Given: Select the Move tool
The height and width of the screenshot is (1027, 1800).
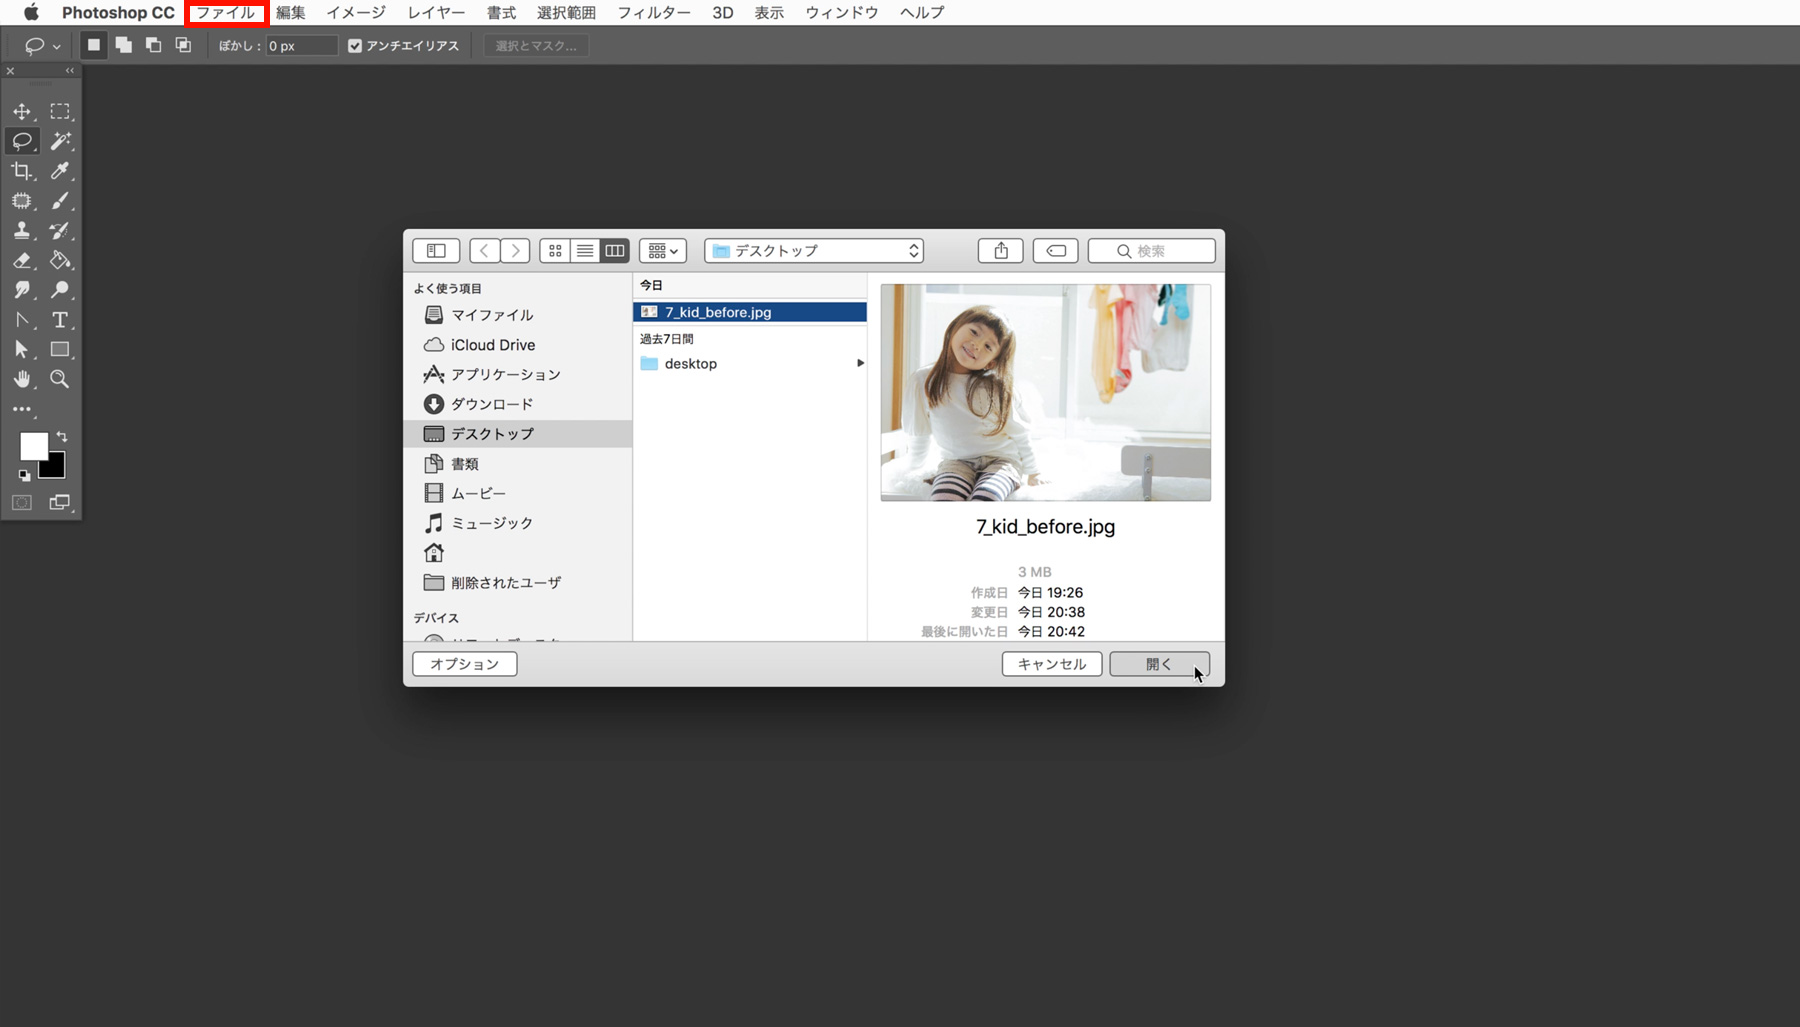Looking at the screenshot, I should pyautogui.click(x=22, y=111).
